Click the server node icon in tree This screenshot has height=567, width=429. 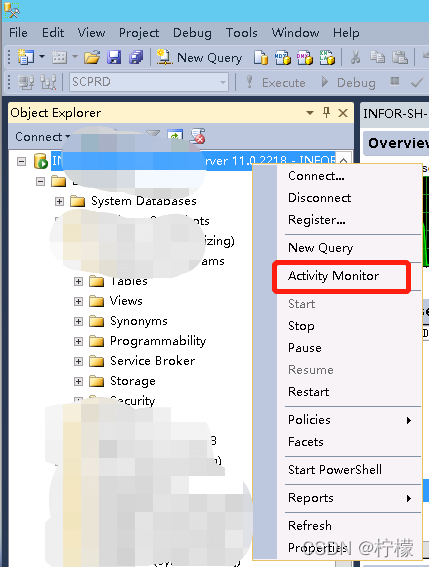[41, 161]
